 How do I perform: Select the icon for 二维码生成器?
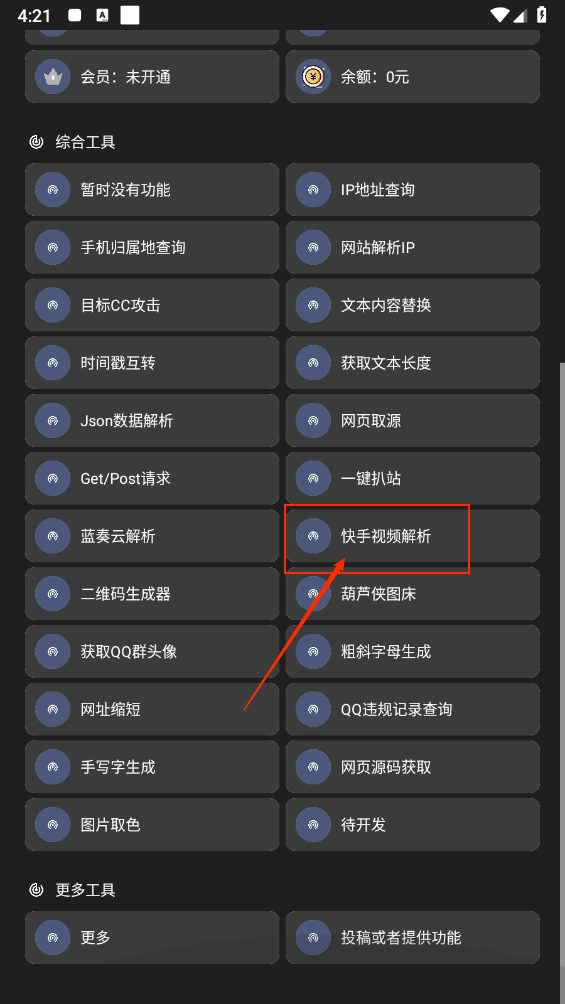[53, 594]
